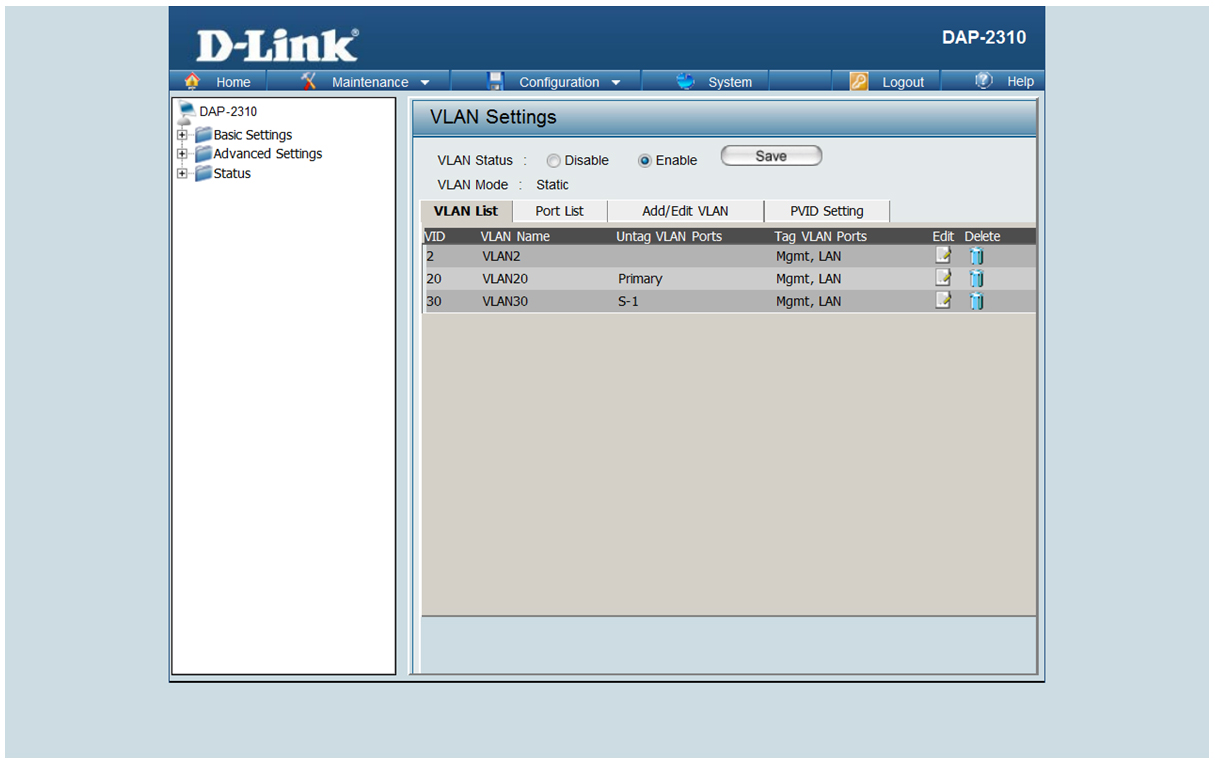1215x763 pixels.
Task: Switch to the PVID Setting tab
Action: (826, 211)
